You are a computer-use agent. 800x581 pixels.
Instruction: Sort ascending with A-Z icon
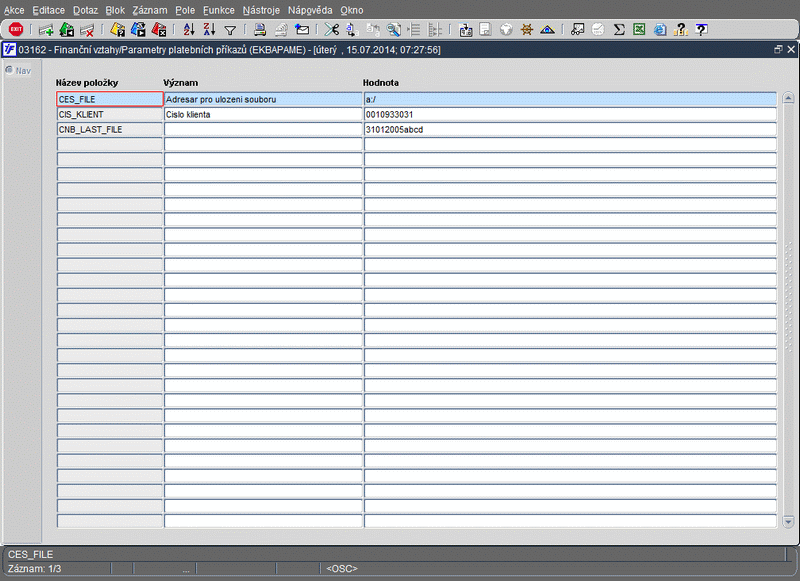click(189, 30)
